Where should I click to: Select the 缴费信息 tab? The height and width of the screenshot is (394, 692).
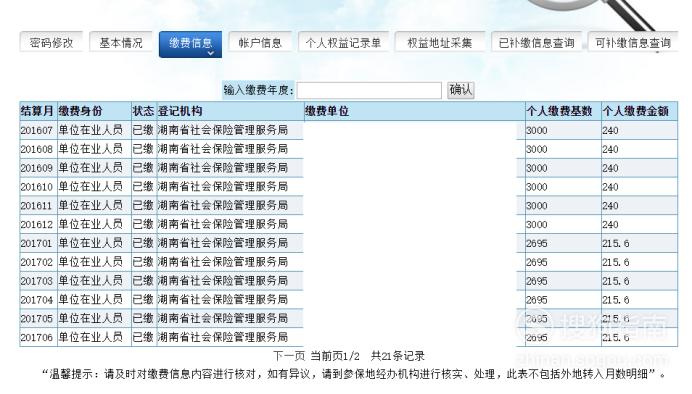click(190, 44)
